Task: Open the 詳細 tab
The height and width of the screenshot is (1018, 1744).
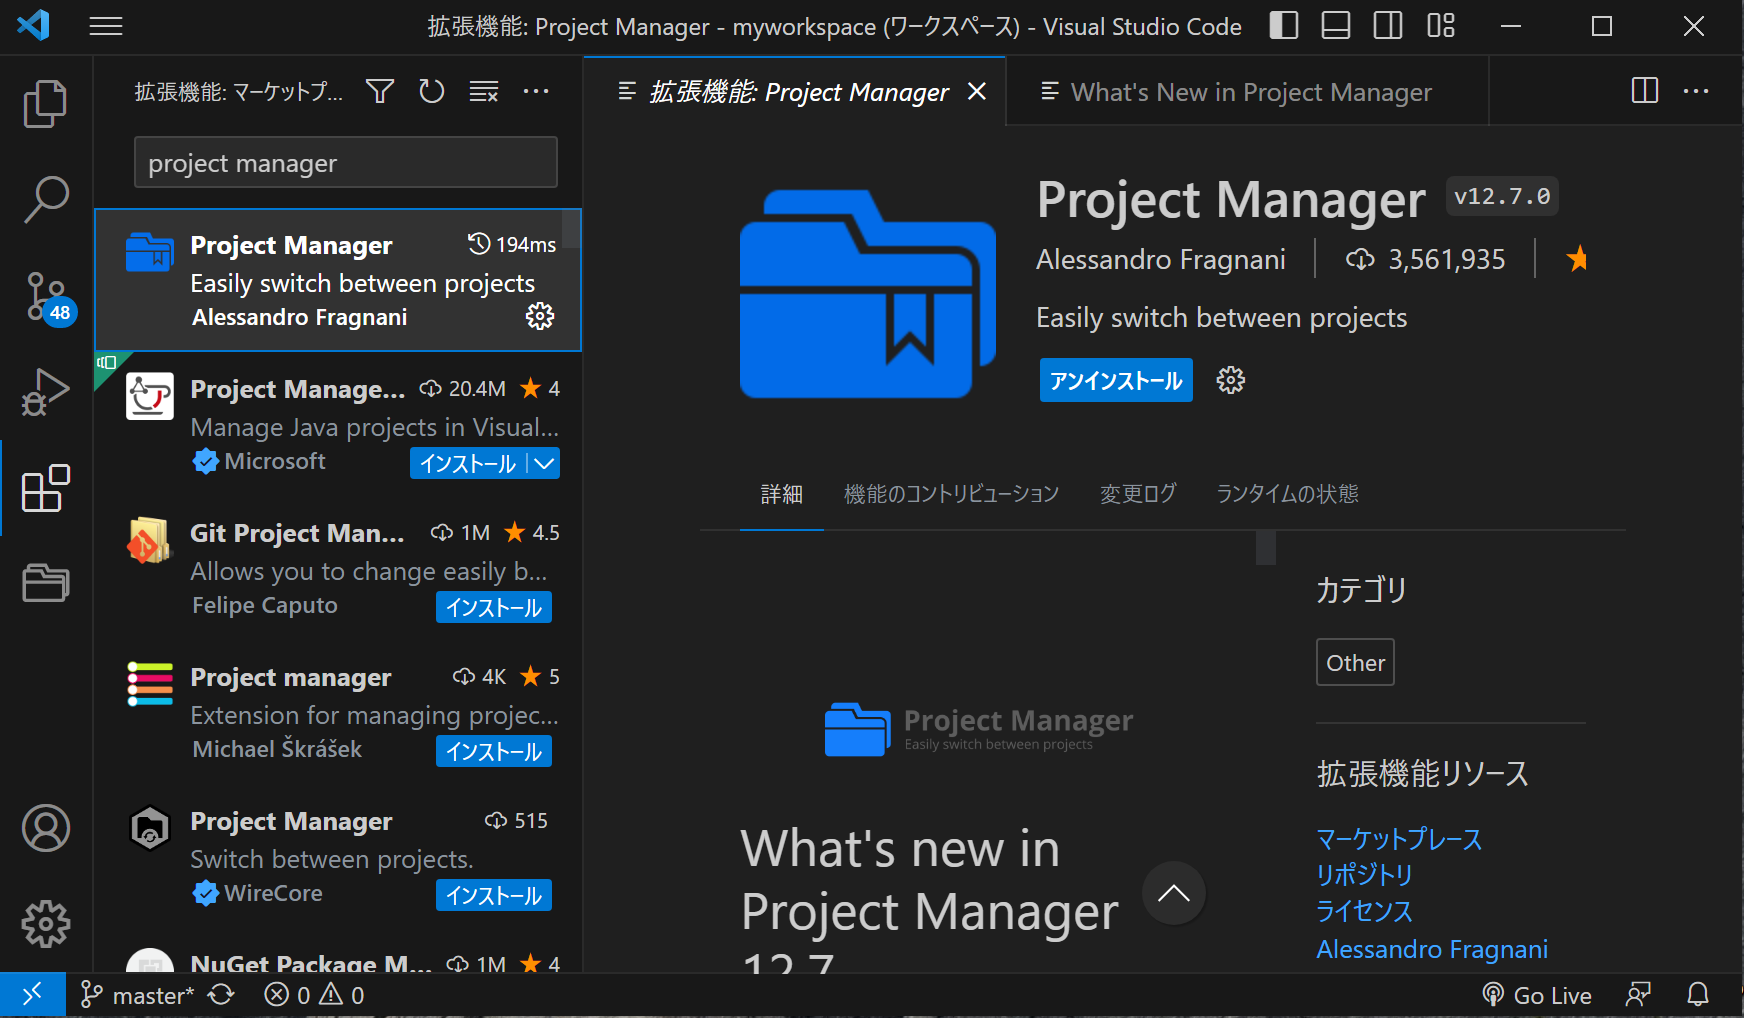Action: click(x=782, y=494)
